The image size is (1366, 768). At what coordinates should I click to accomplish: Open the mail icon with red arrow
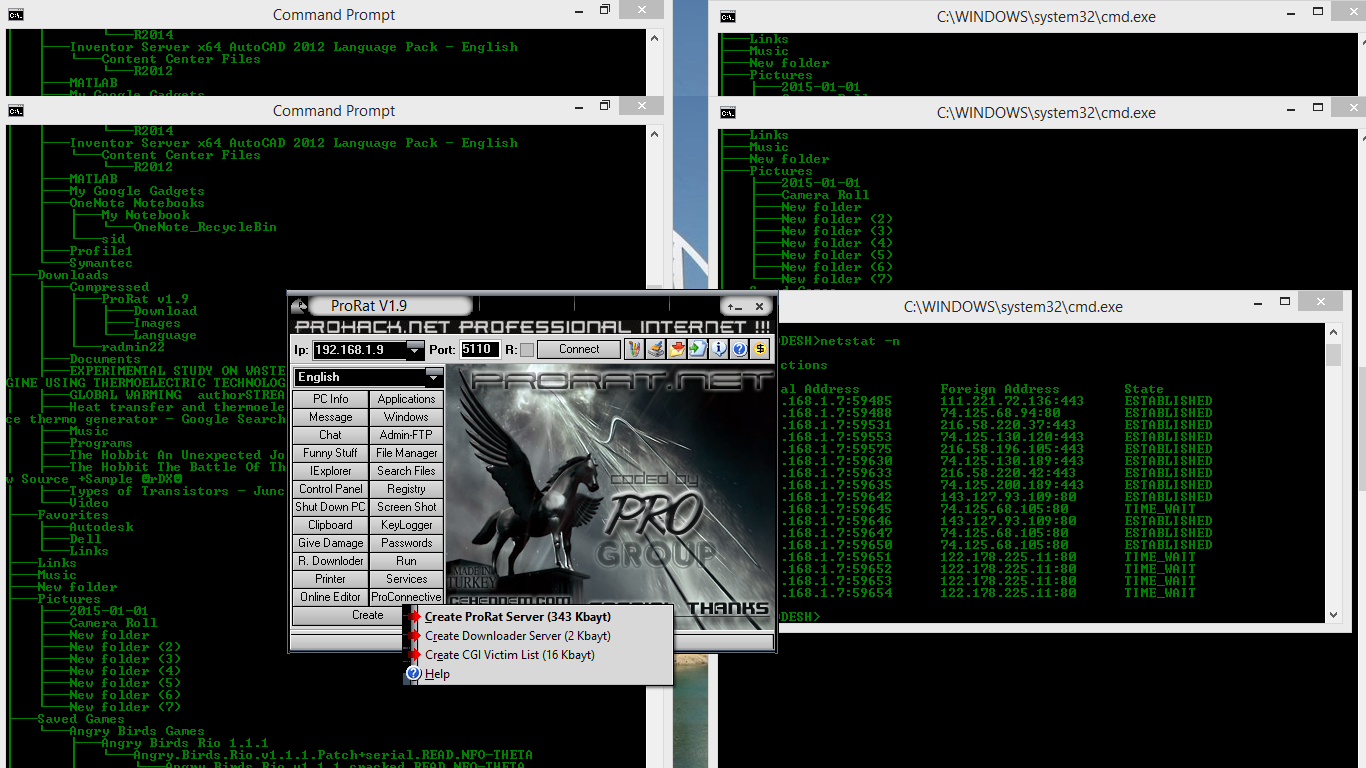coord(676,350)
